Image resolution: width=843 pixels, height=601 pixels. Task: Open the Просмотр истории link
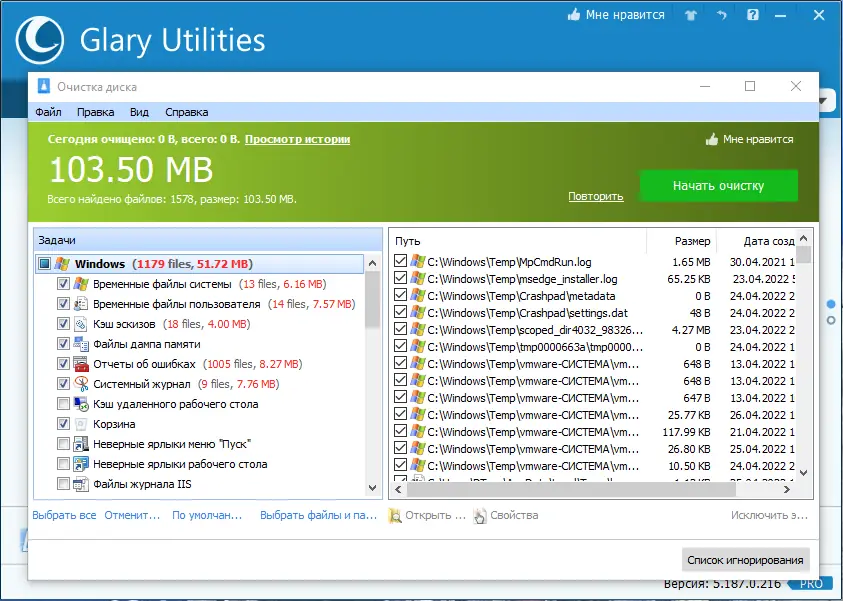pos(297,139)
